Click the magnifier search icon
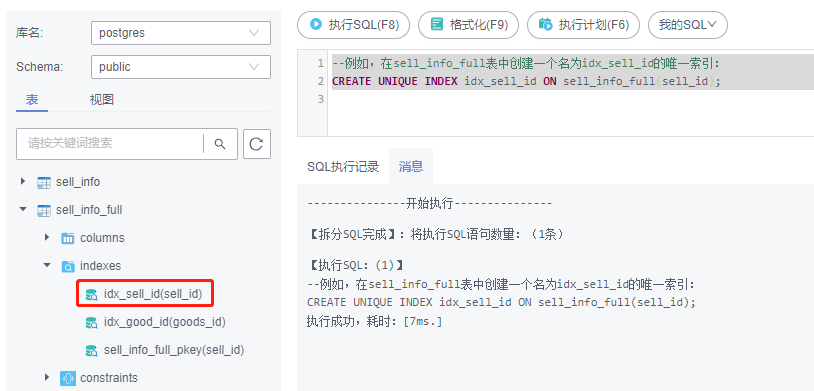This screenshot has height=391, width=814. (x=220, y=144)
